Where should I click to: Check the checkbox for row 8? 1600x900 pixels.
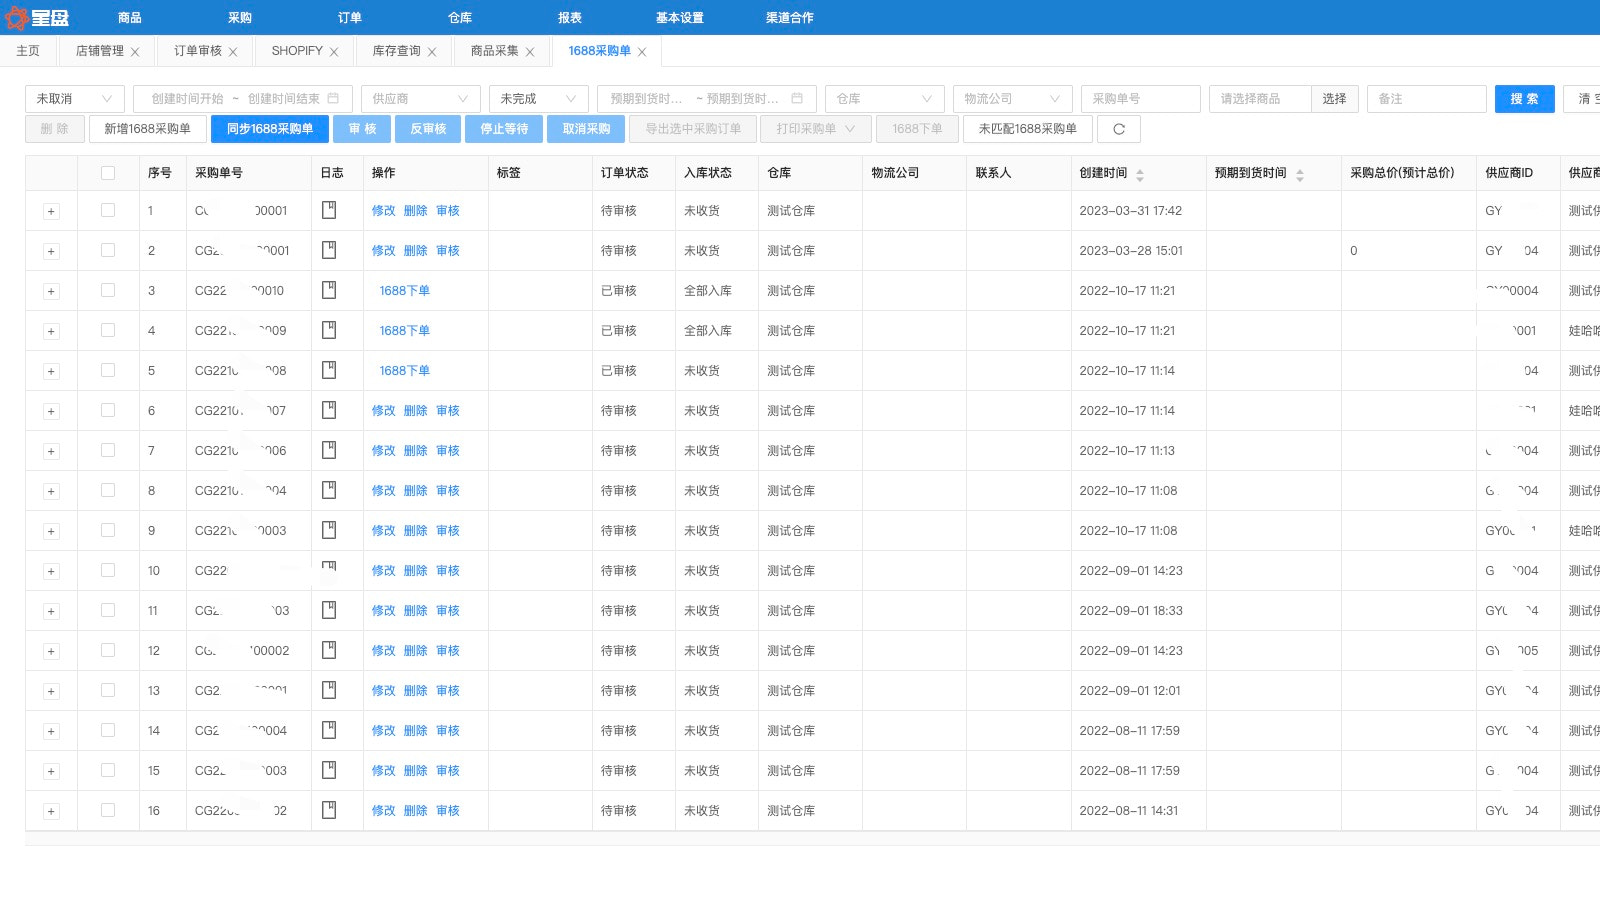(x=108, y=490)
